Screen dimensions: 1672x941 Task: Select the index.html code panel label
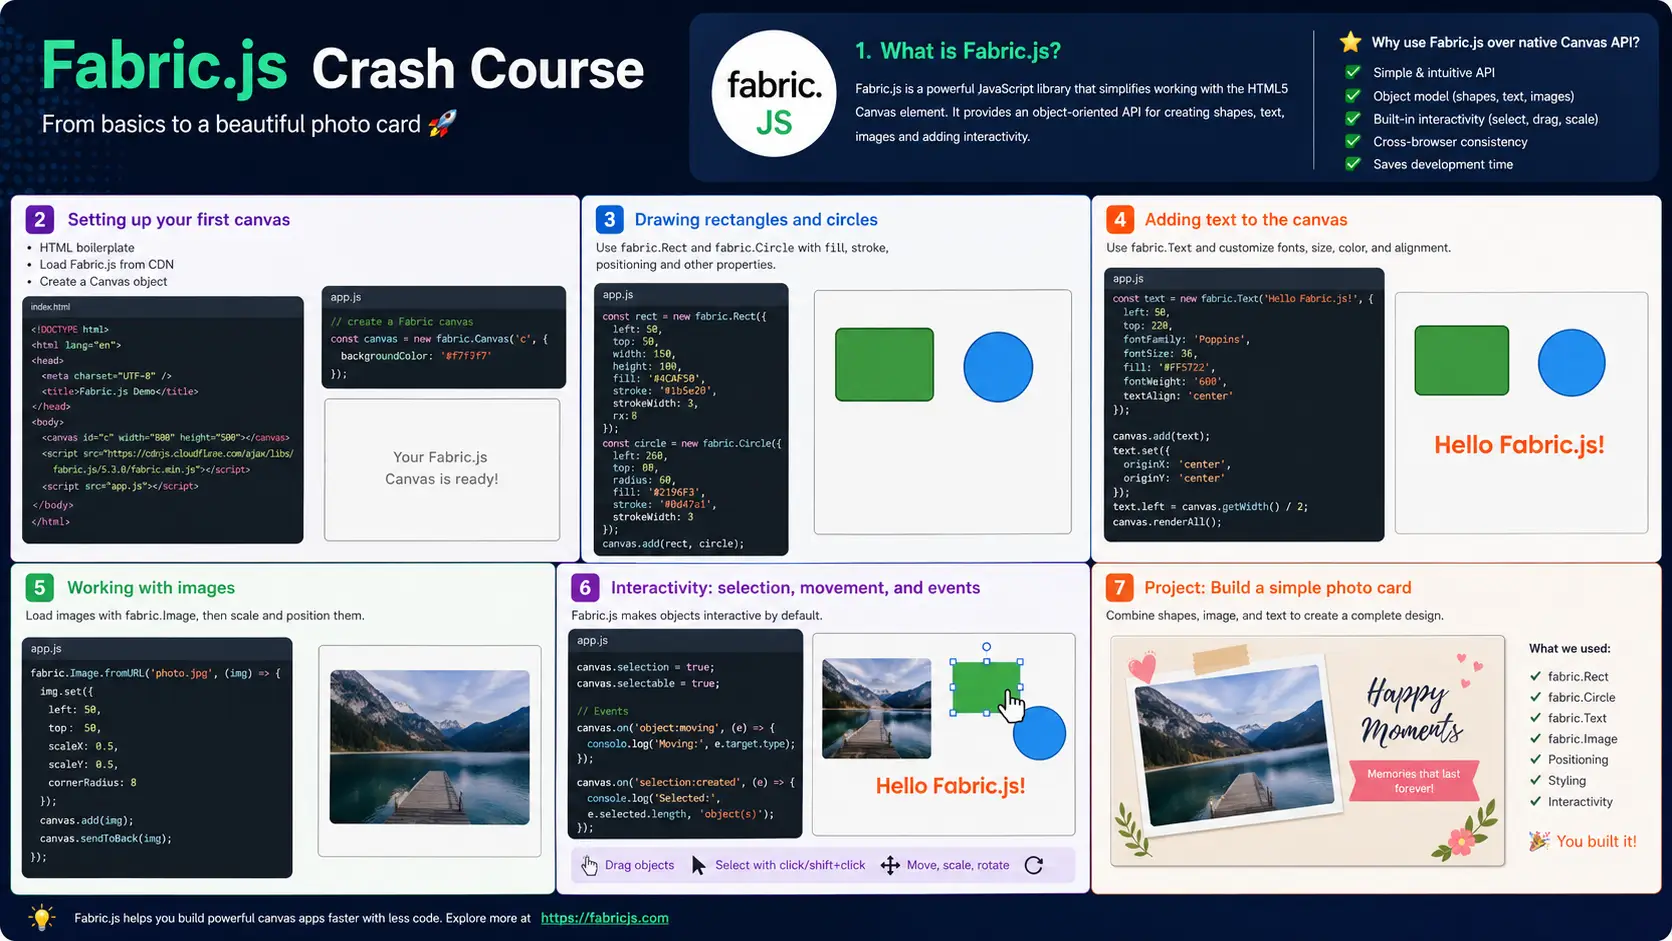[50, 307]
